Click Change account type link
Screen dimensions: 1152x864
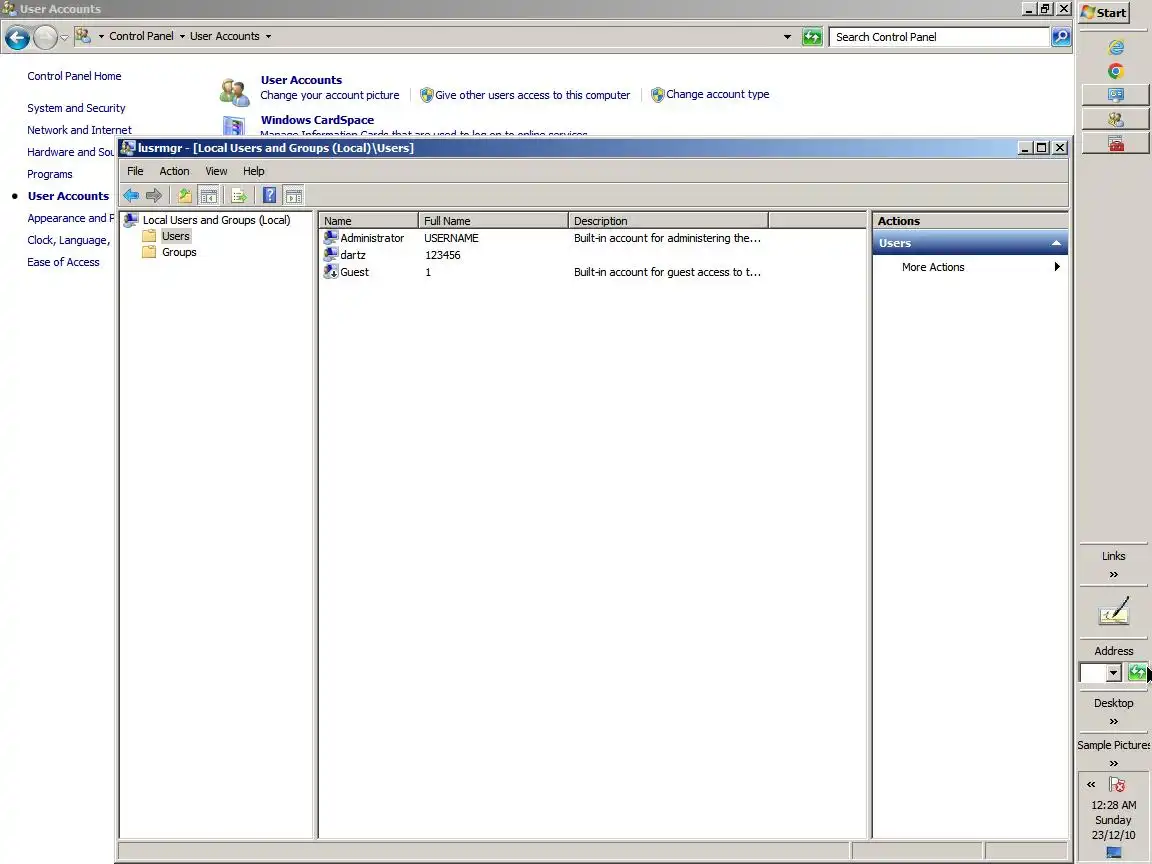pos(718,94)
